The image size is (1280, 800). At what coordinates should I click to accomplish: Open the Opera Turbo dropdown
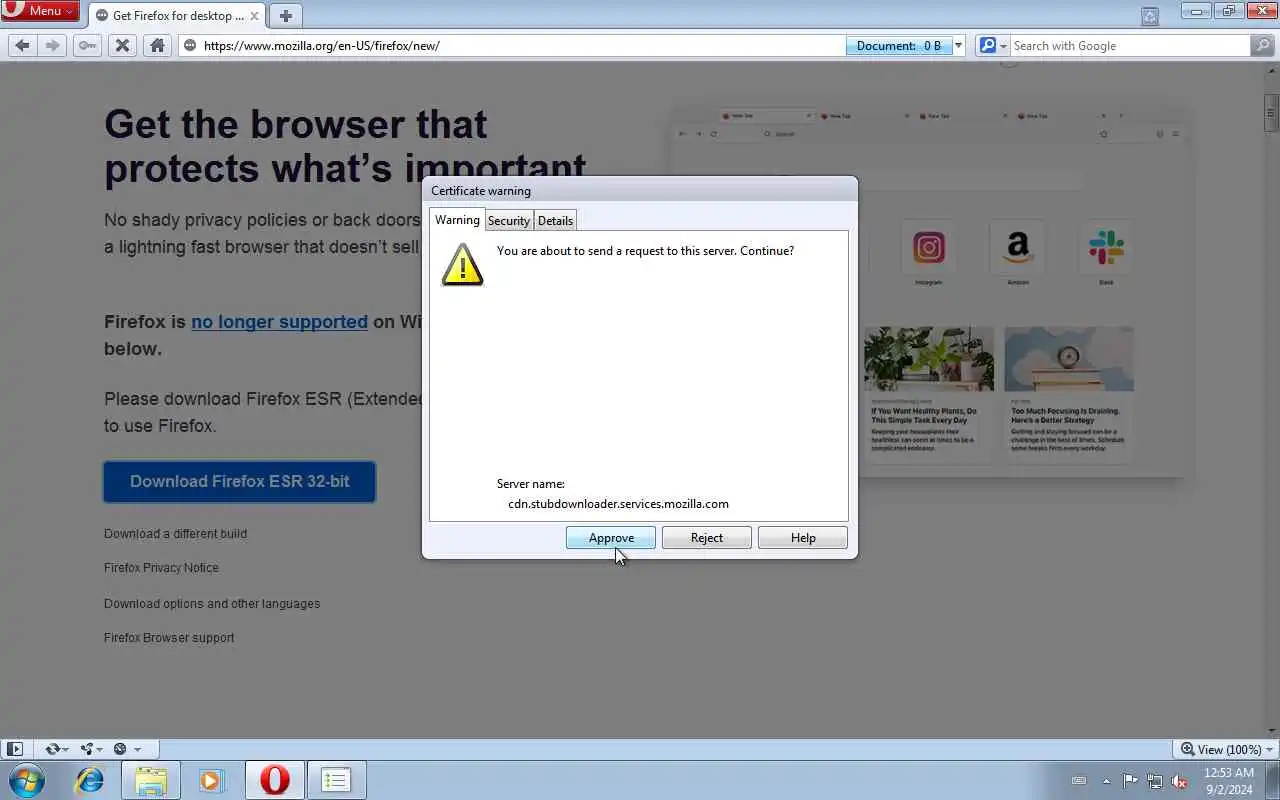click(x=127, y=749)
